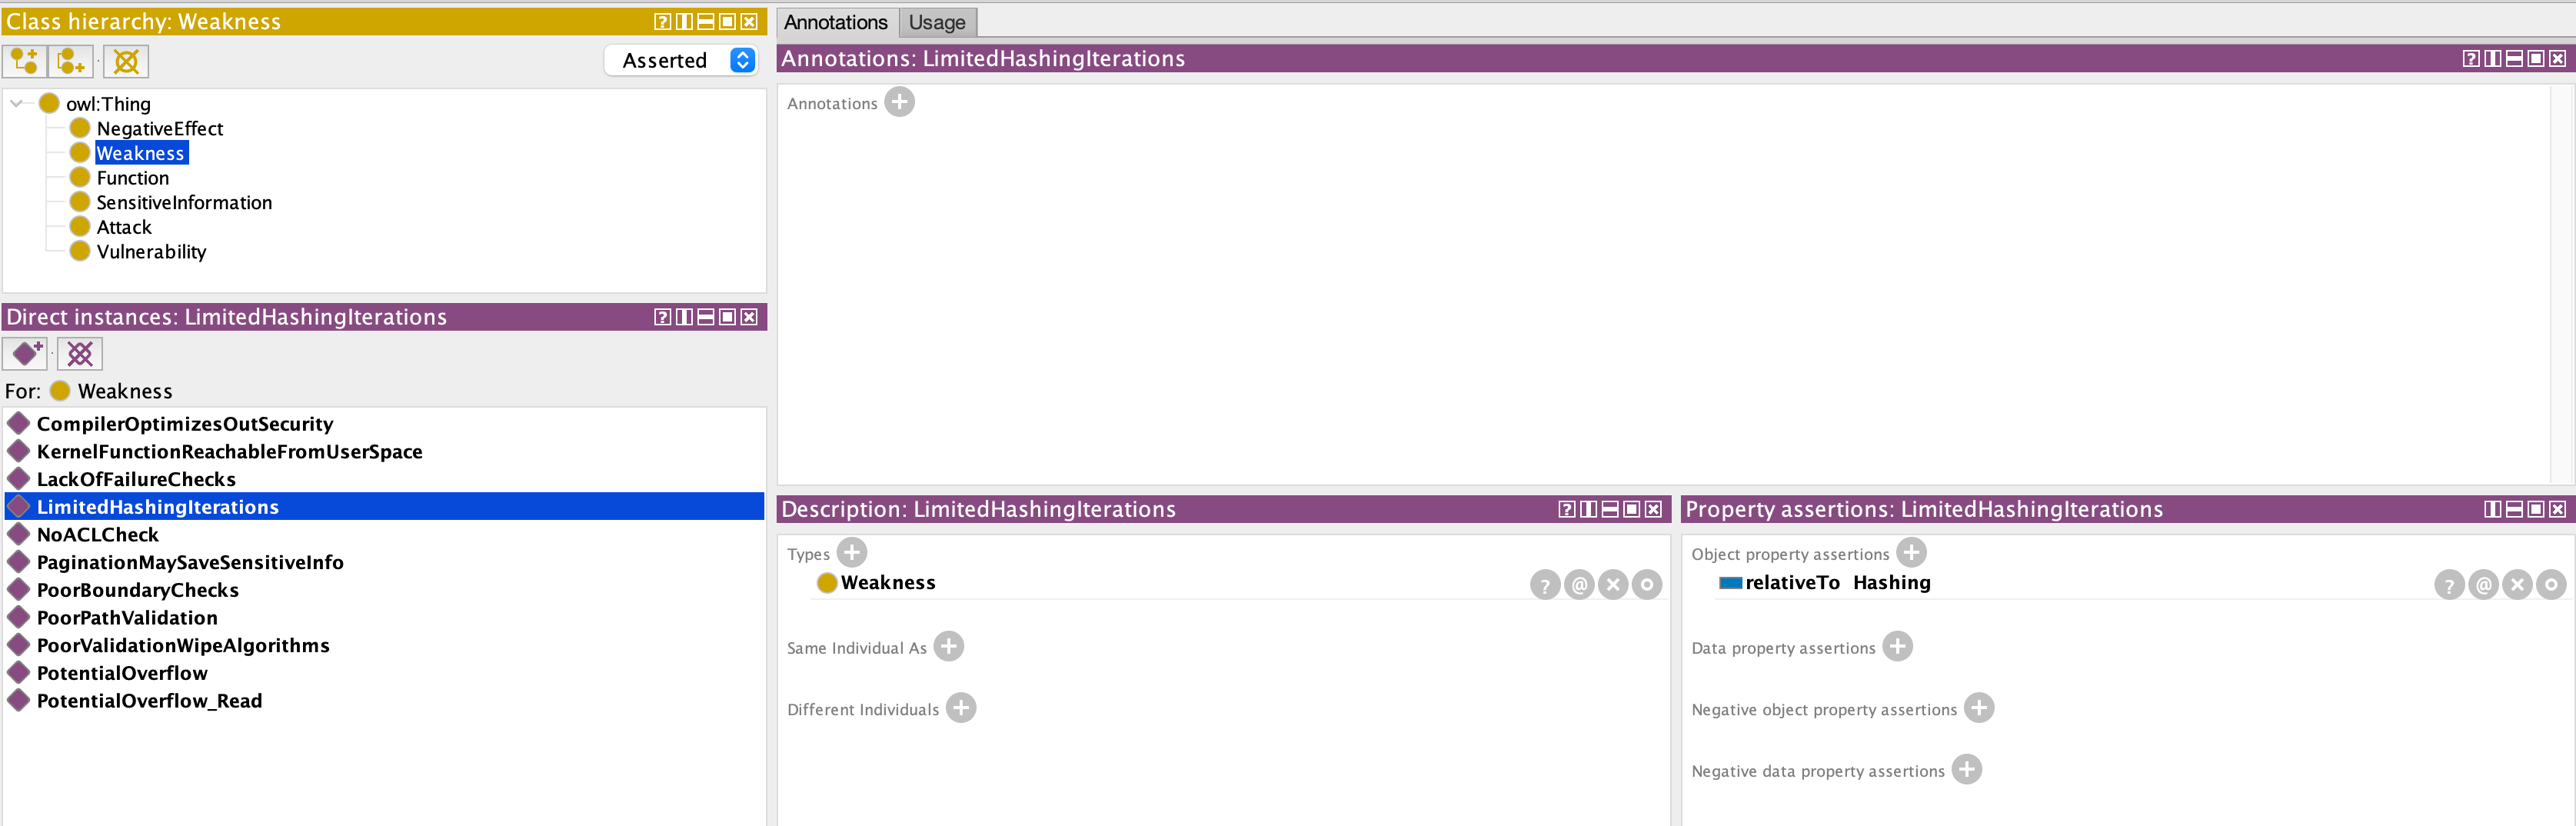Select the Annotations tab

[x=835, y=22]
